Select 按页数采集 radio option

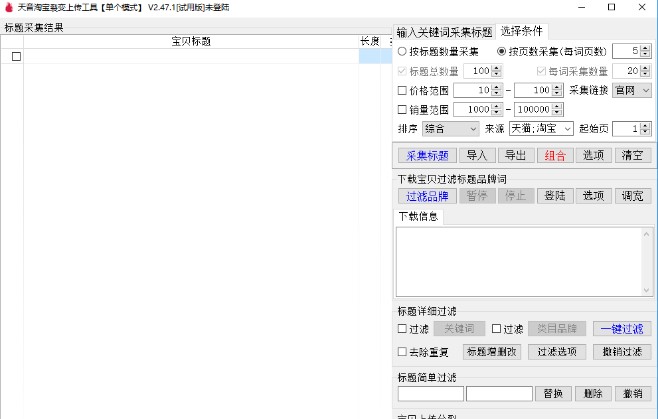pos(501,51)
